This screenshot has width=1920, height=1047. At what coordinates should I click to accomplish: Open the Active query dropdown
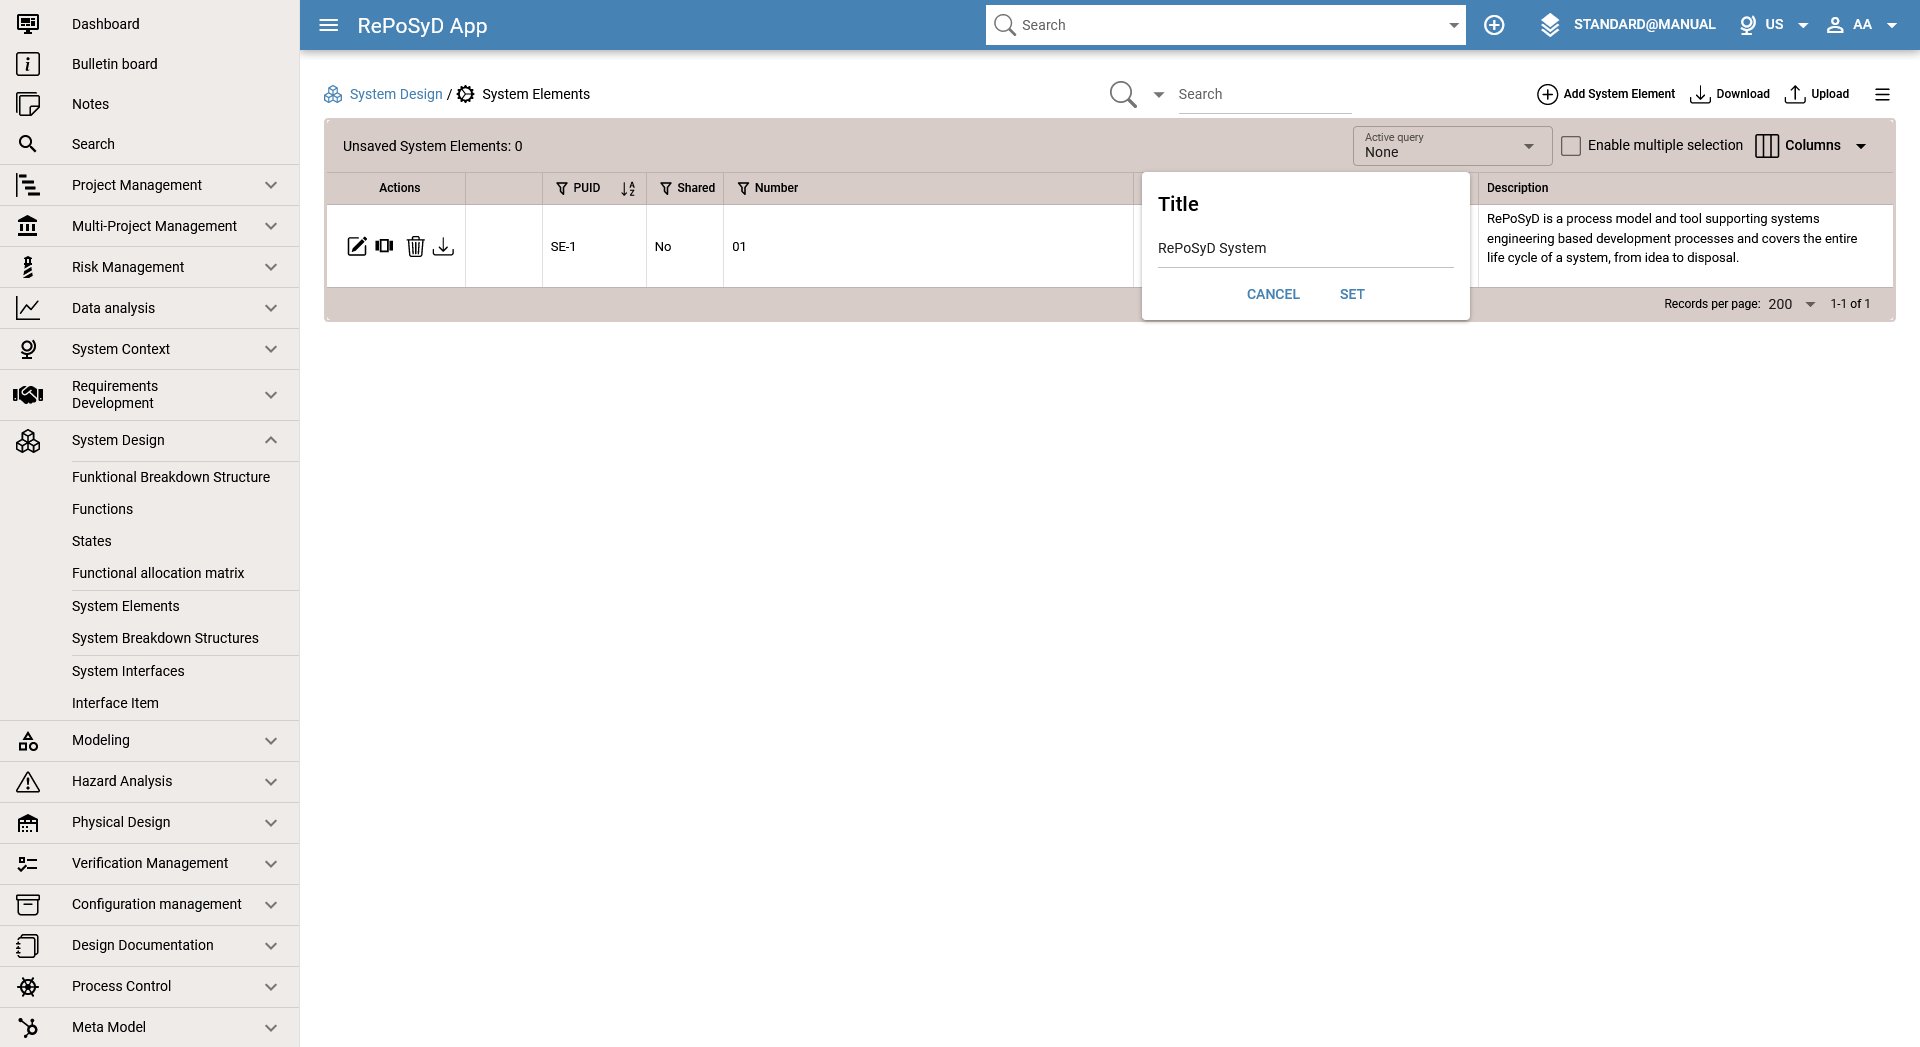1452,146
